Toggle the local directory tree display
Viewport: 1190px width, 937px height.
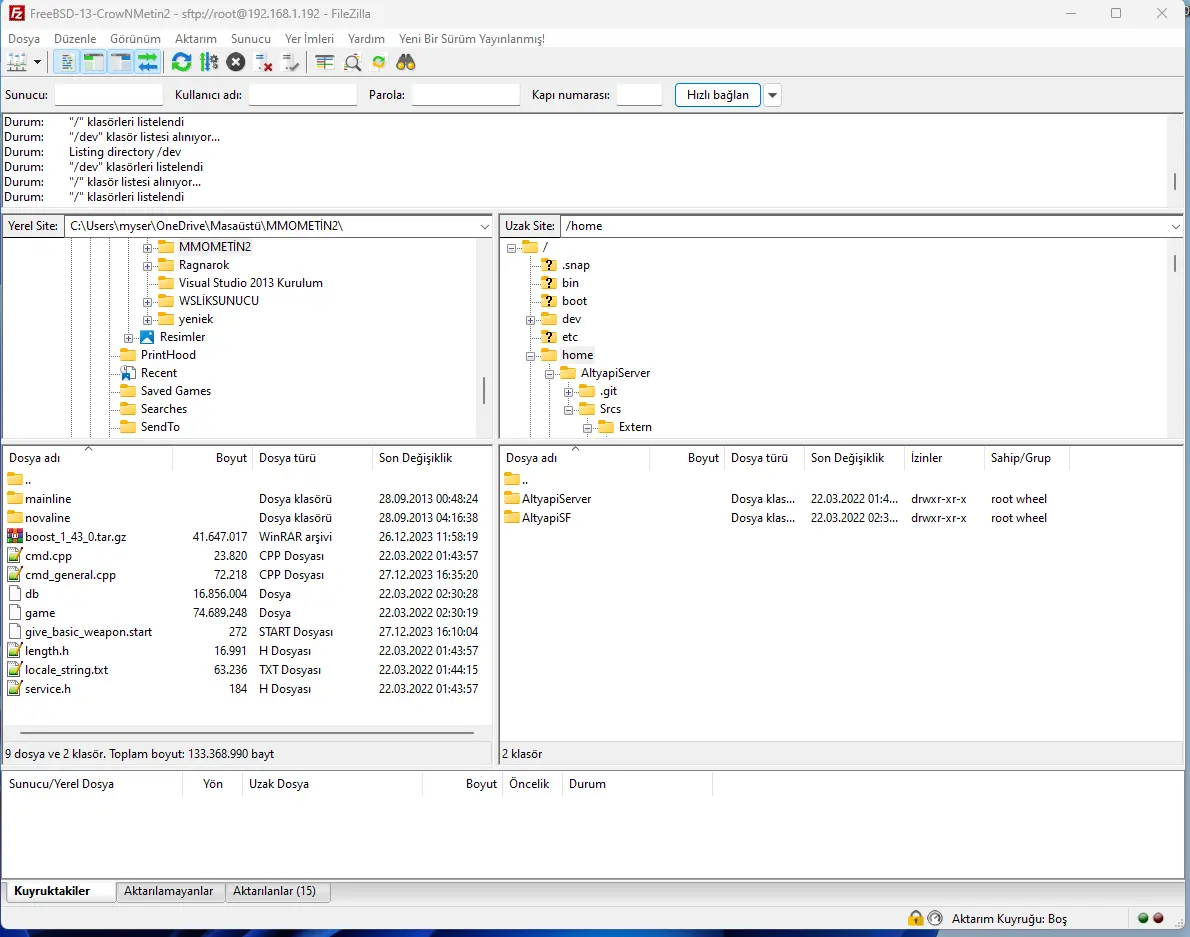(x=94, y=62)
